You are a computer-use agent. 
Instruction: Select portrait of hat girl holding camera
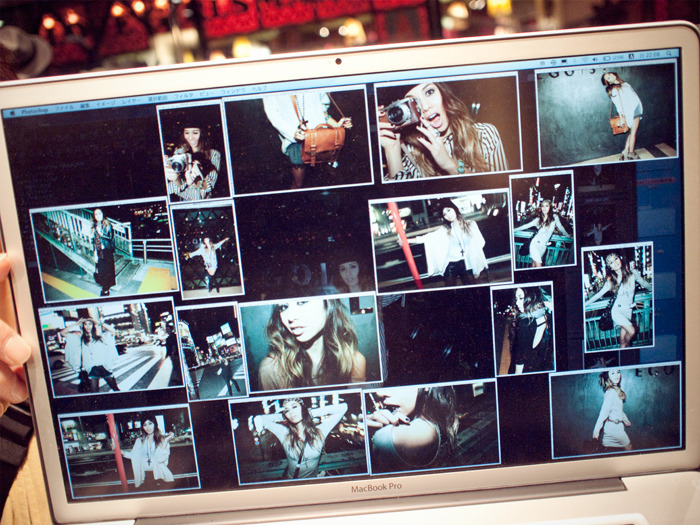(194, 152)
